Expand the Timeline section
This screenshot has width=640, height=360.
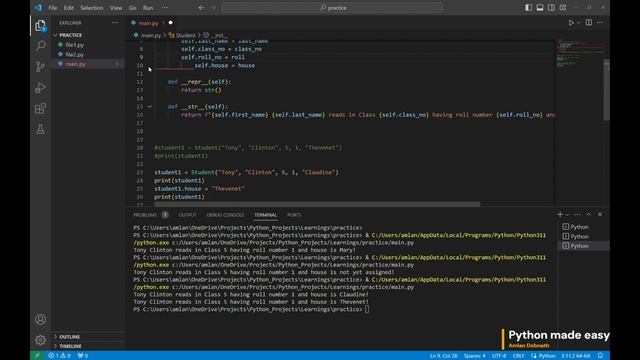click(x=70, y=346)
